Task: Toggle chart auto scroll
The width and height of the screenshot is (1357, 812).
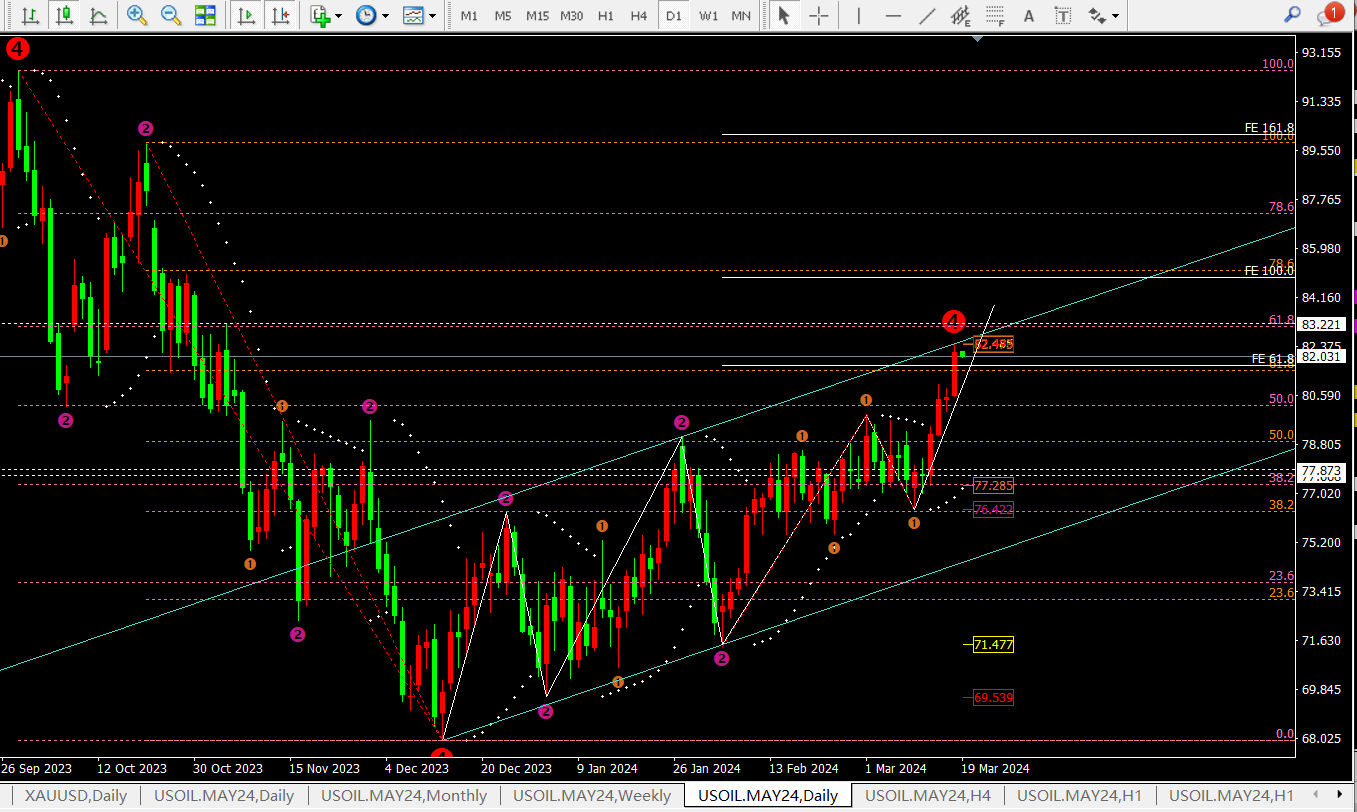Action: click(x=246, y=15)
